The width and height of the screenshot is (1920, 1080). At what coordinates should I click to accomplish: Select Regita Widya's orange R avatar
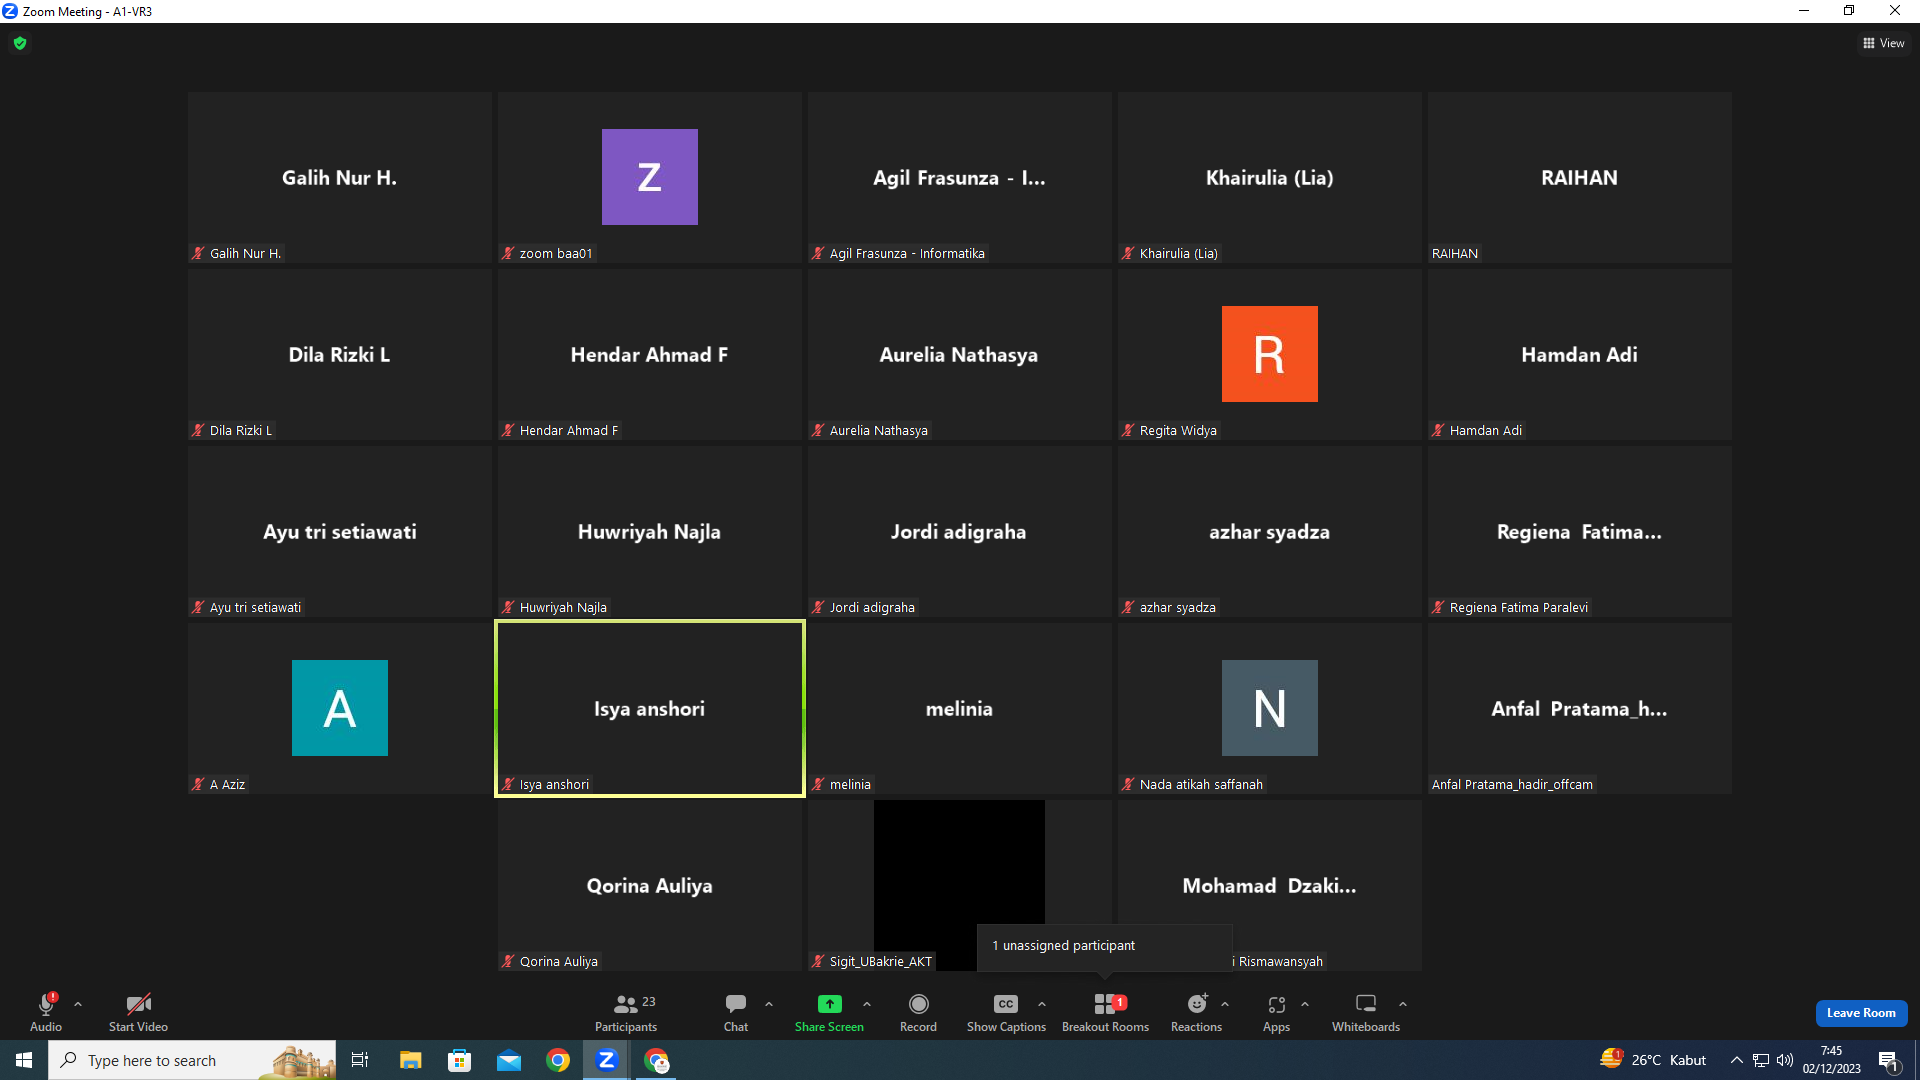tap(1270, 354)
